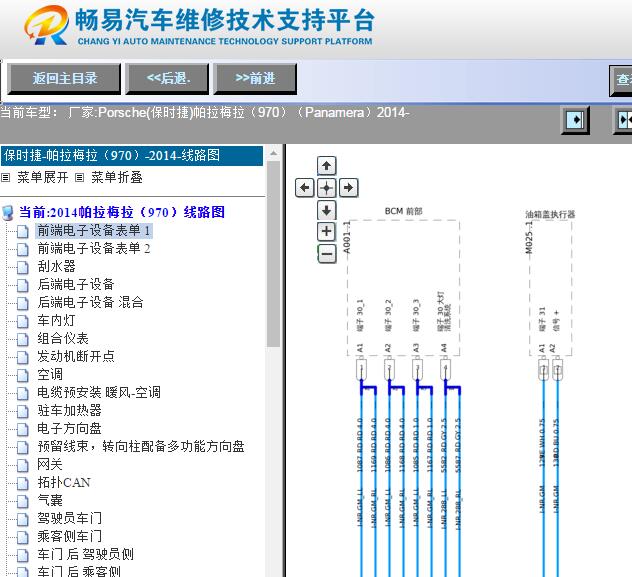Open 驾驶员车门 diagram

(x=69, y=518)
